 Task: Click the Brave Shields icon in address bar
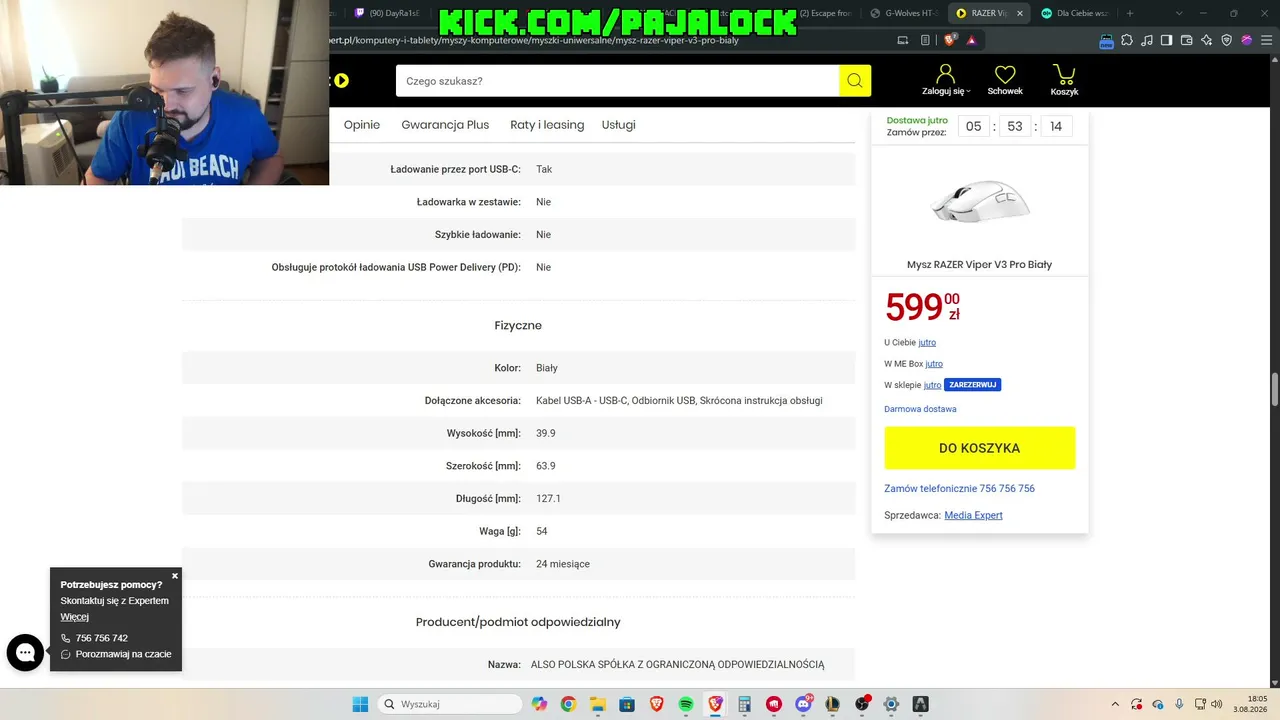(x=948, y=40)
